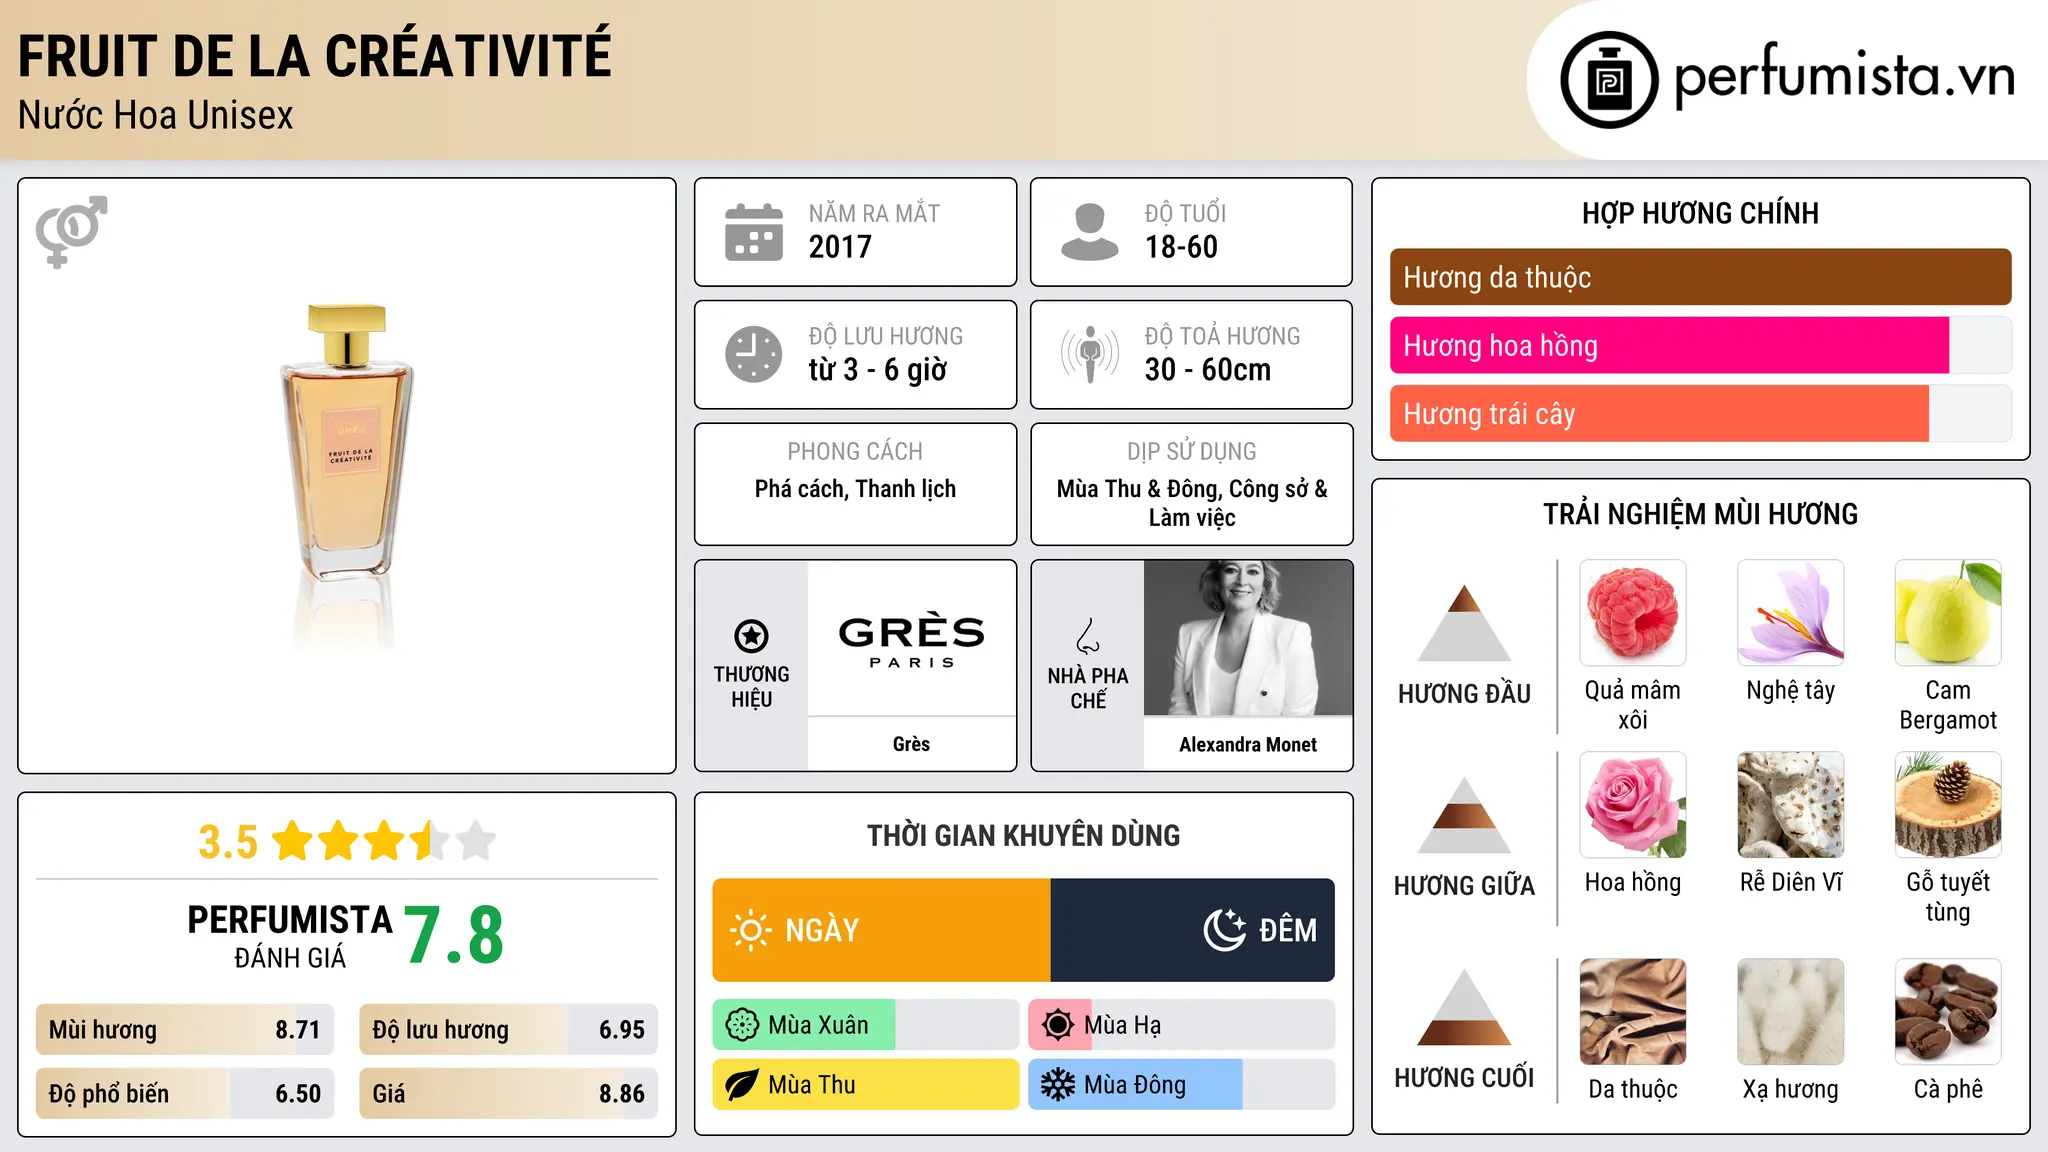Click the Grès Paris brand logo
The width and height of the screenshot is (2048, 1152).
(x=911, y=638)
